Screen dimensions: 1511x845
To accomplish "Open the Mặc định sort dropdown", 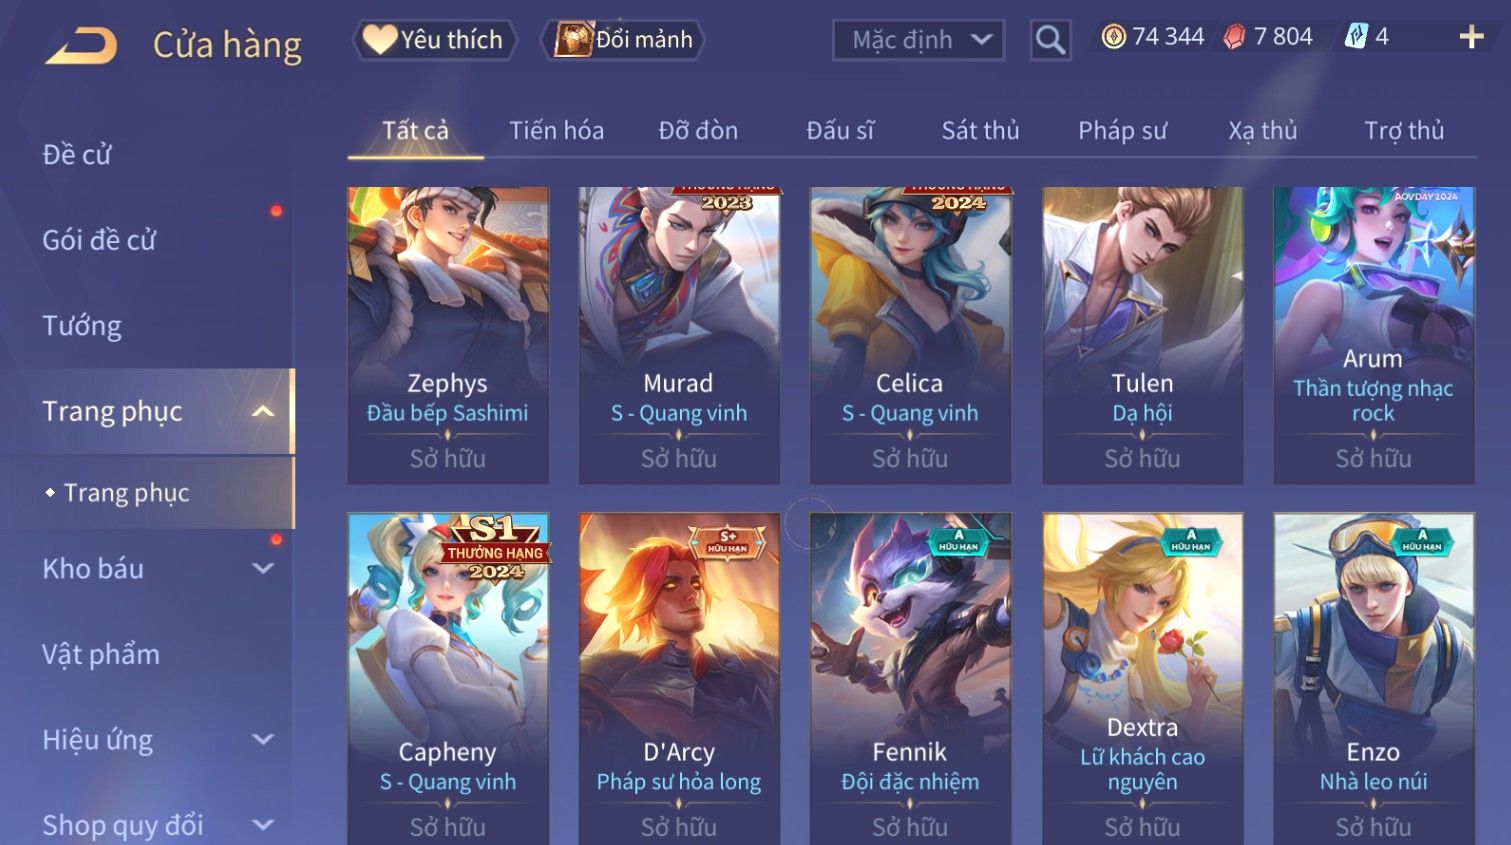I will 918,40.
